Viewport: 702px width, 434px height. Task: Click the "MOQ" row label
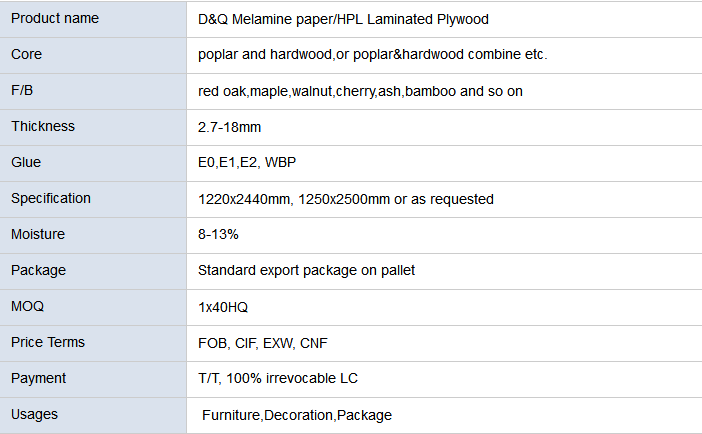[x=27, y=306]
